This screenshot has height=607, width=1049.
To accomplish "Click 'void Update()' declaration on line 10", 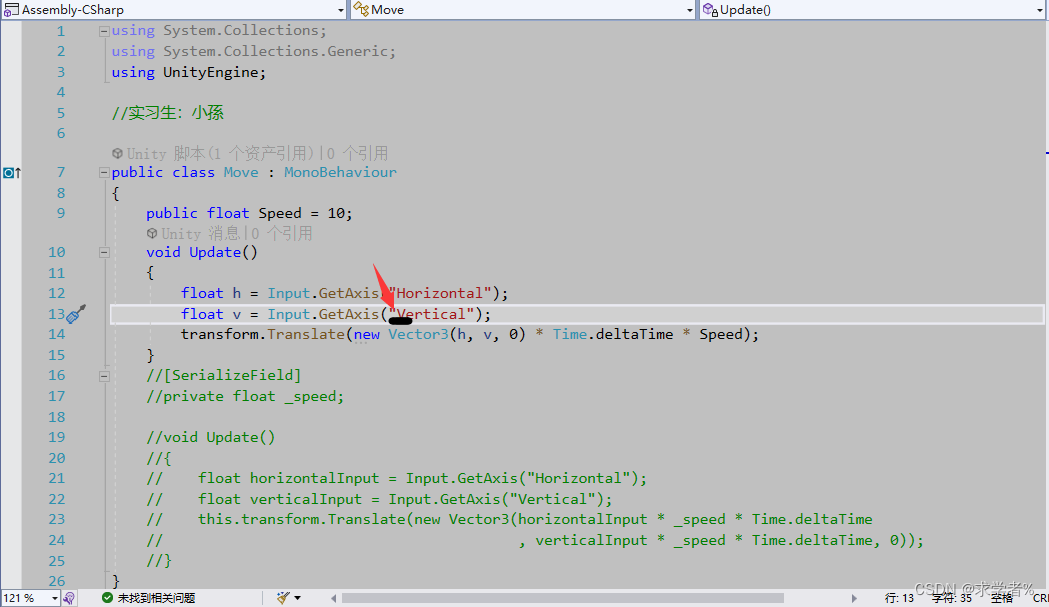I will (202, 252).
